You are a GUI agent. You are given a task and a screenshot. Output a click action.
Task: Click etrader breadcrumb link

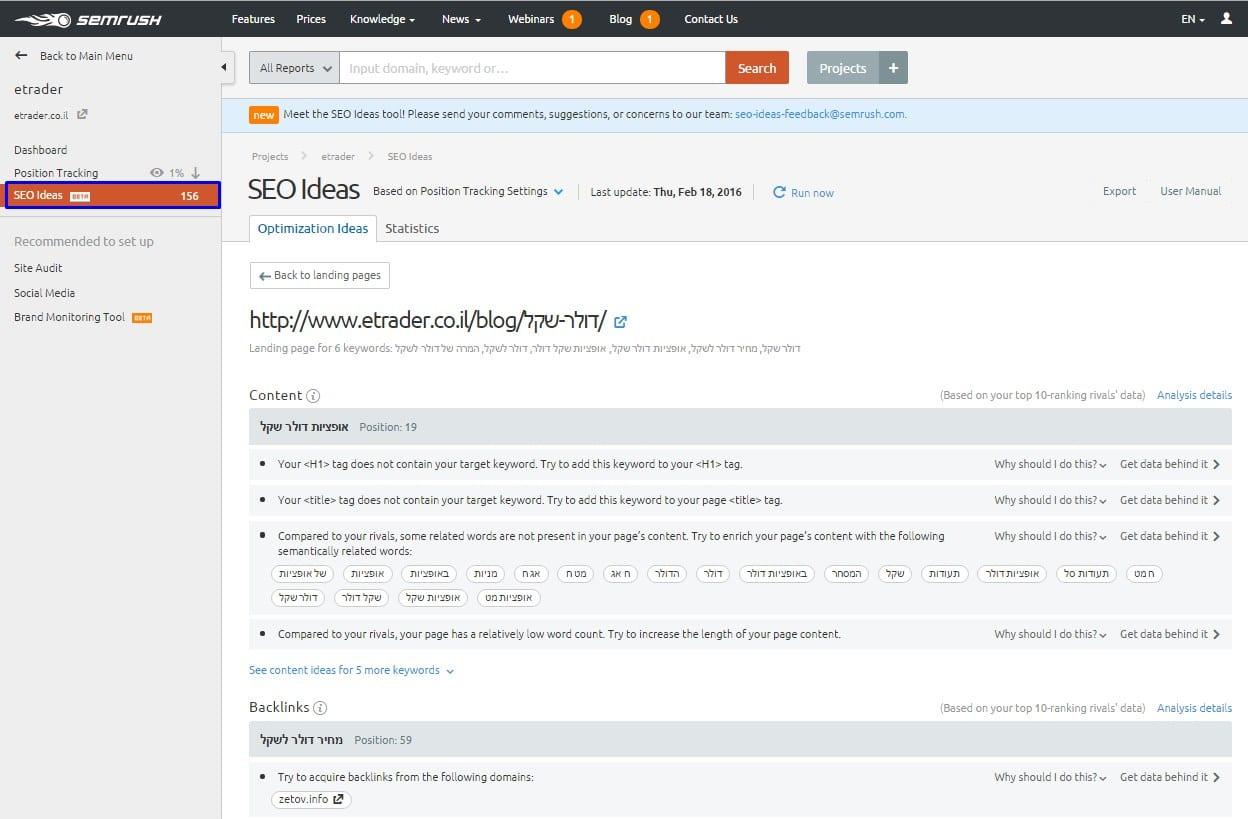point(337,156)
